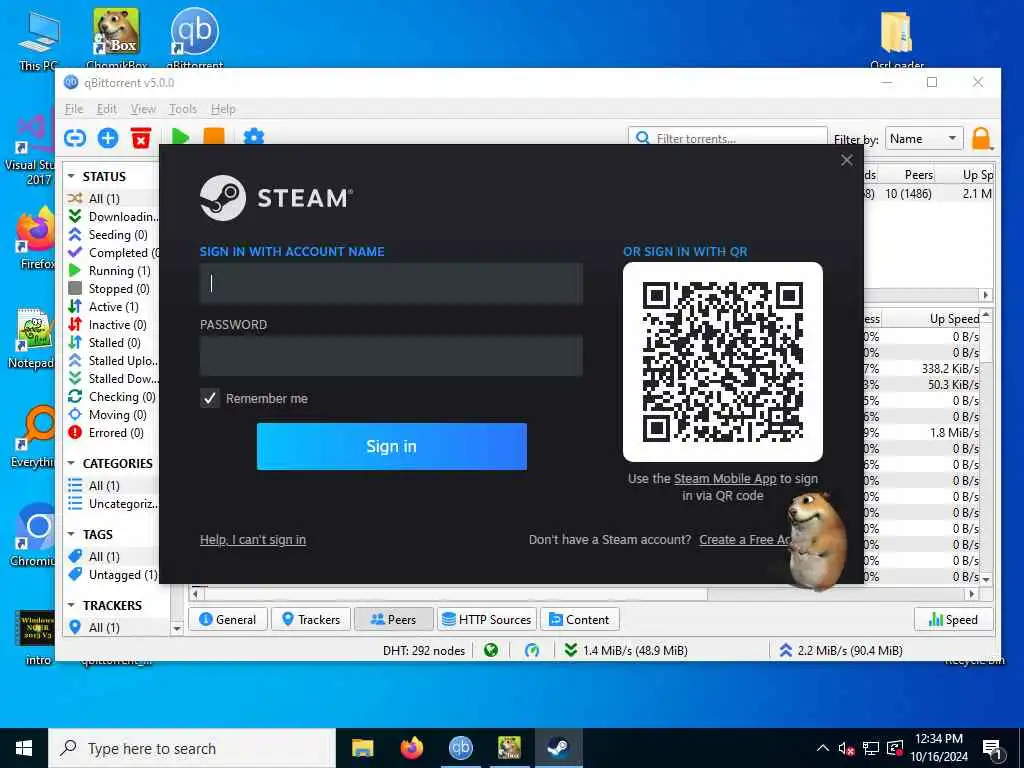Image resolution: width=1024 pixels, height=768 pixels.
Task: Open the Tools menu in qBittorrent
Action: click(x=183, y=109)
